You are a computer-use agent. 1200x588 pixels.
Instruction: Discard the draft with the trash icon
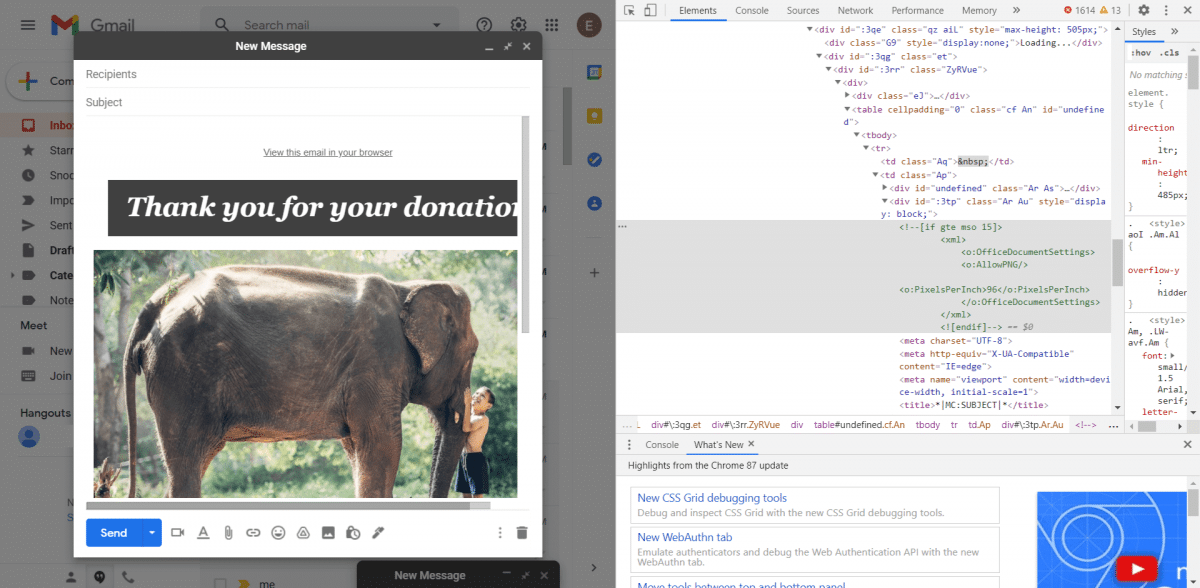pos(521,533)
